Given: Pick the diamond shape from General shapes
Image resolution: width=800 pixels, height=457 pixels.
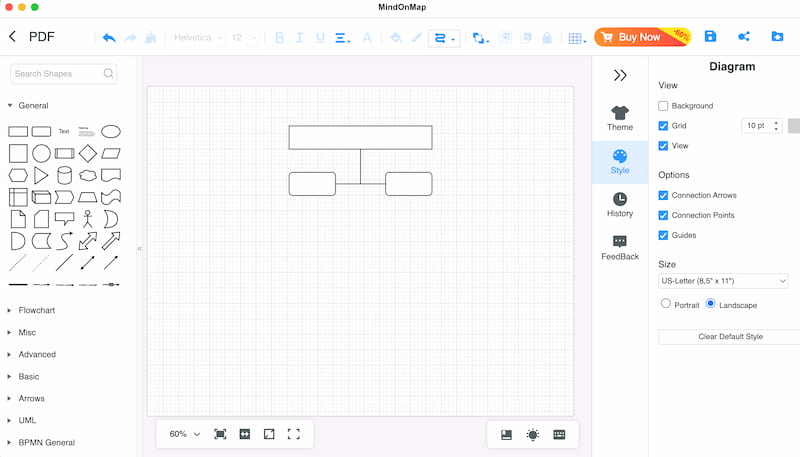Looking at the screenshot, I should pyautogui.click(x=88, y=154).
